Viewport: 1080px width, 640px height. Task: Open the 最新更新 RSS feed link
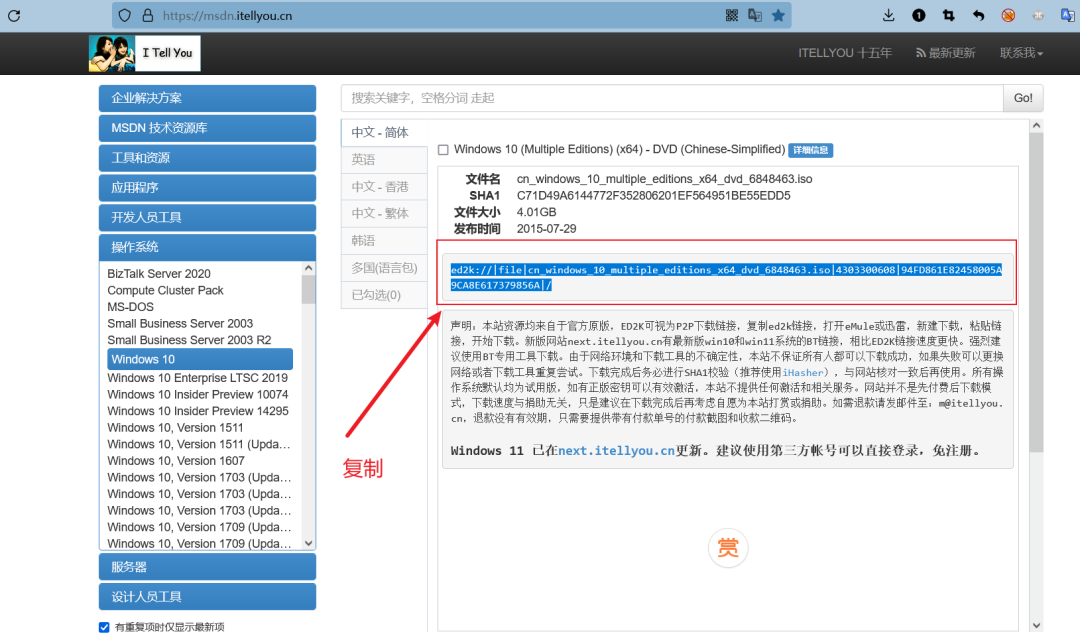point(945,53)
